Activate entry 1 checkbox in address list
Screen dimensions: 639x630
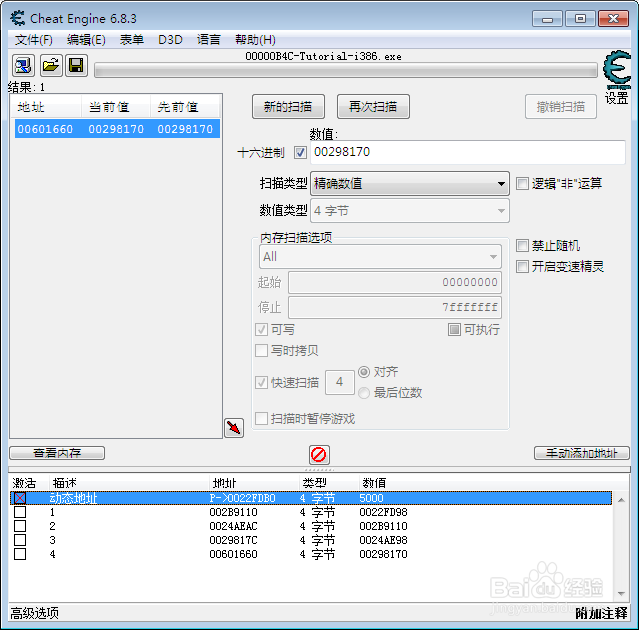pos(20,512)
